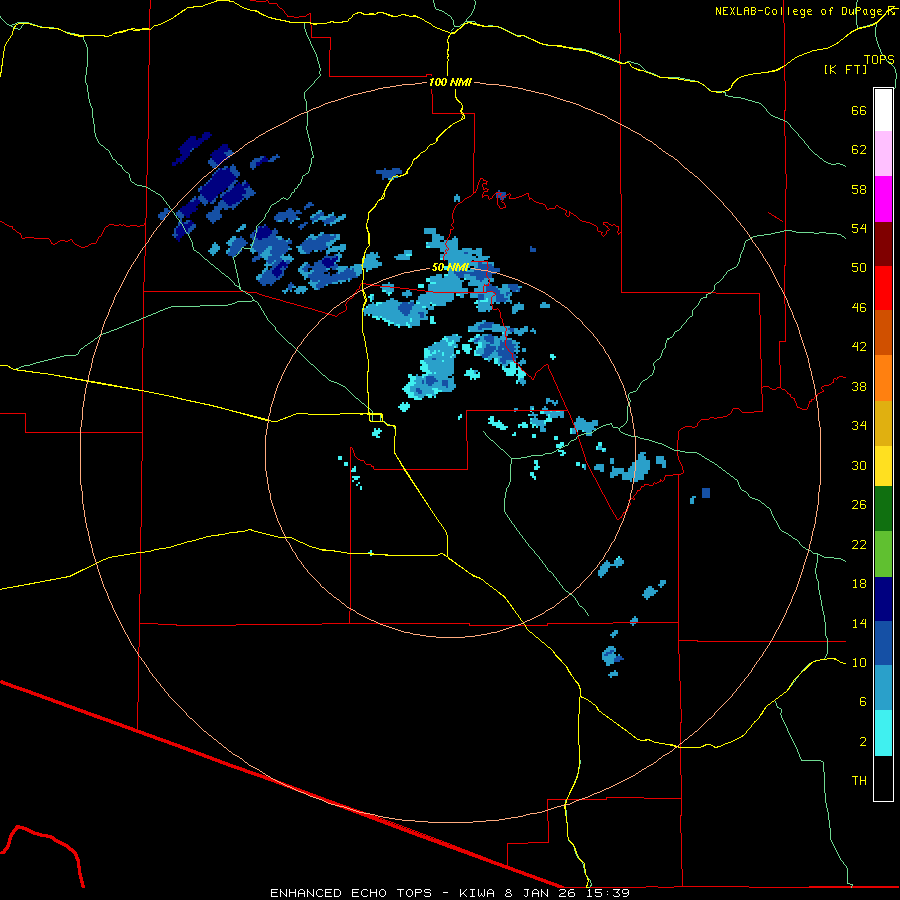Viewport: 900px width, 900px height.
Task: Click the light blue swatch at 6
Action: pyautogui.click(x=883, y=688)
